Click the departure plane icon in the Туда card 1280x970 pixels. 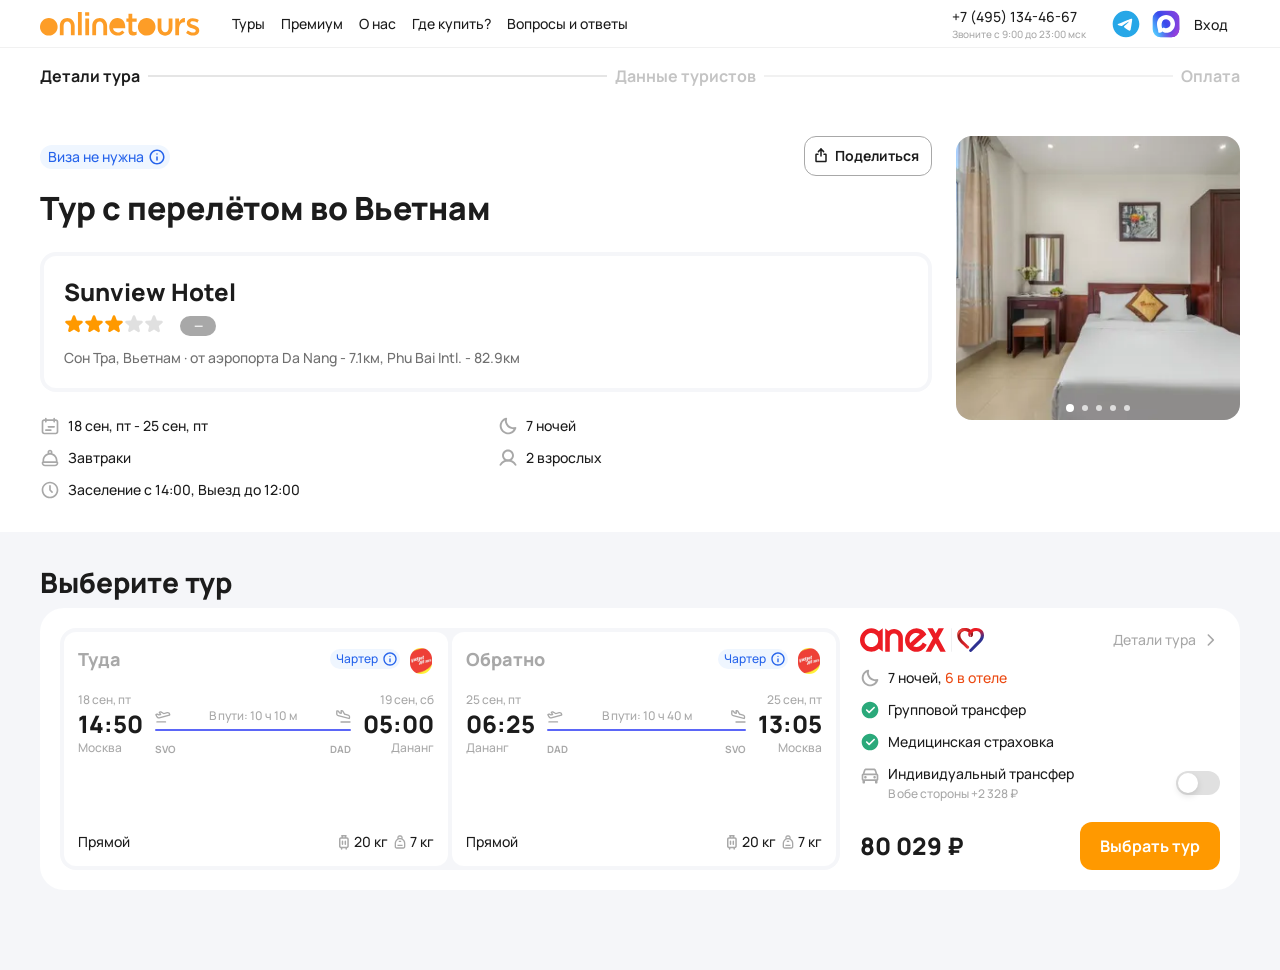(163, 716)
